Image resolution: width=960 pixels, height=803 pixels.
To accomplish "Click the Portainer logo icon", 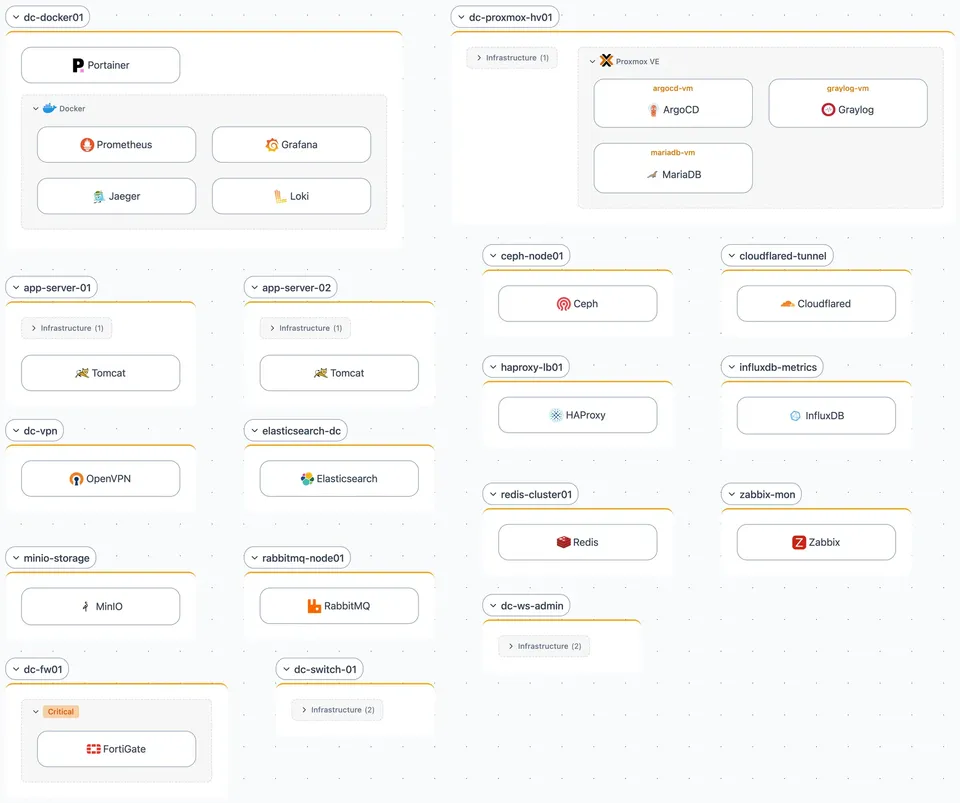I will click(78, 65).
